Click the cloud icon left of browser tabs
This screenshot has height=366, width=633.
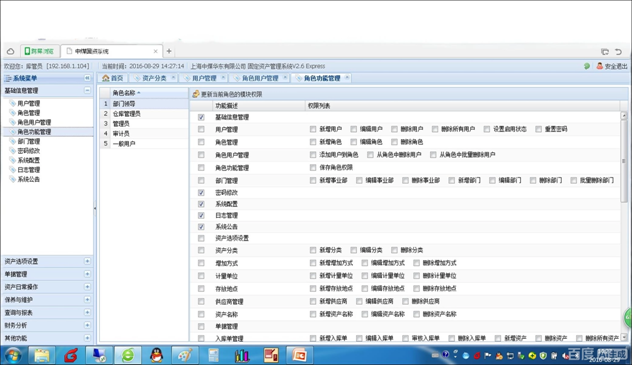coord(10,51)
